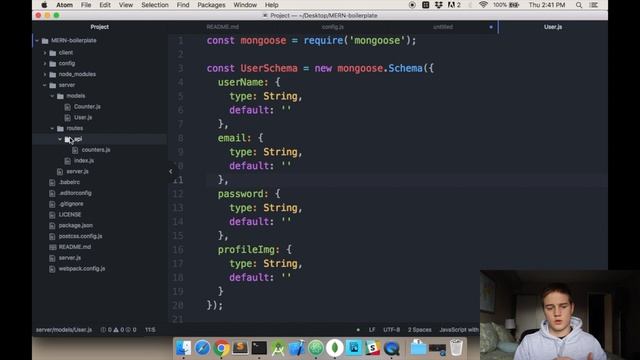640x360 pixels.
Task: Switch to the README.md tab
Action: (222, 27)
